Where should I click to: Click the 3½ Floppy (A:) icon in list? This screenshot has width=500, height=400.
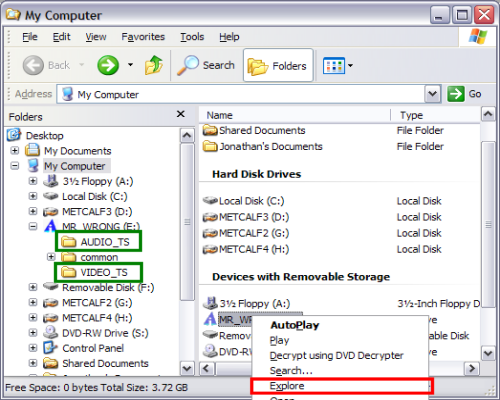coord(210,303)
